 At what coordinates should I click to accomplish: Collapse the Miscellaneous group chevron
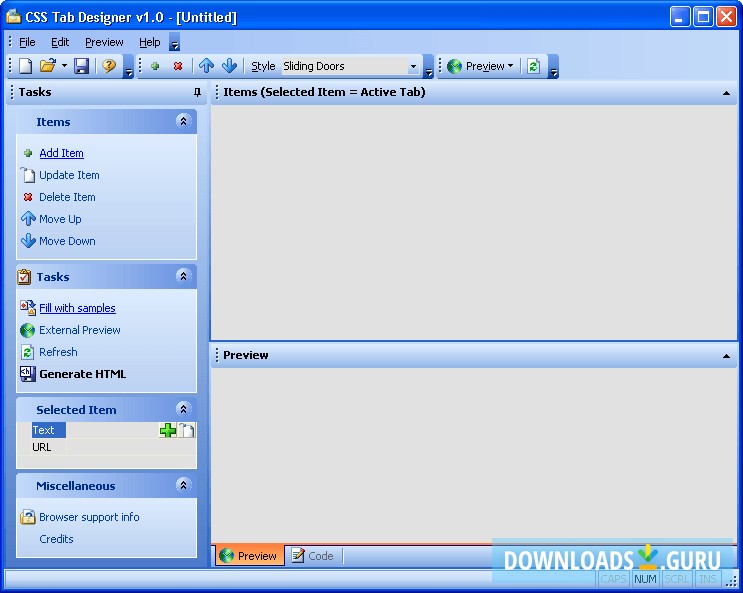pyautogui.click(x=183, y=484)
